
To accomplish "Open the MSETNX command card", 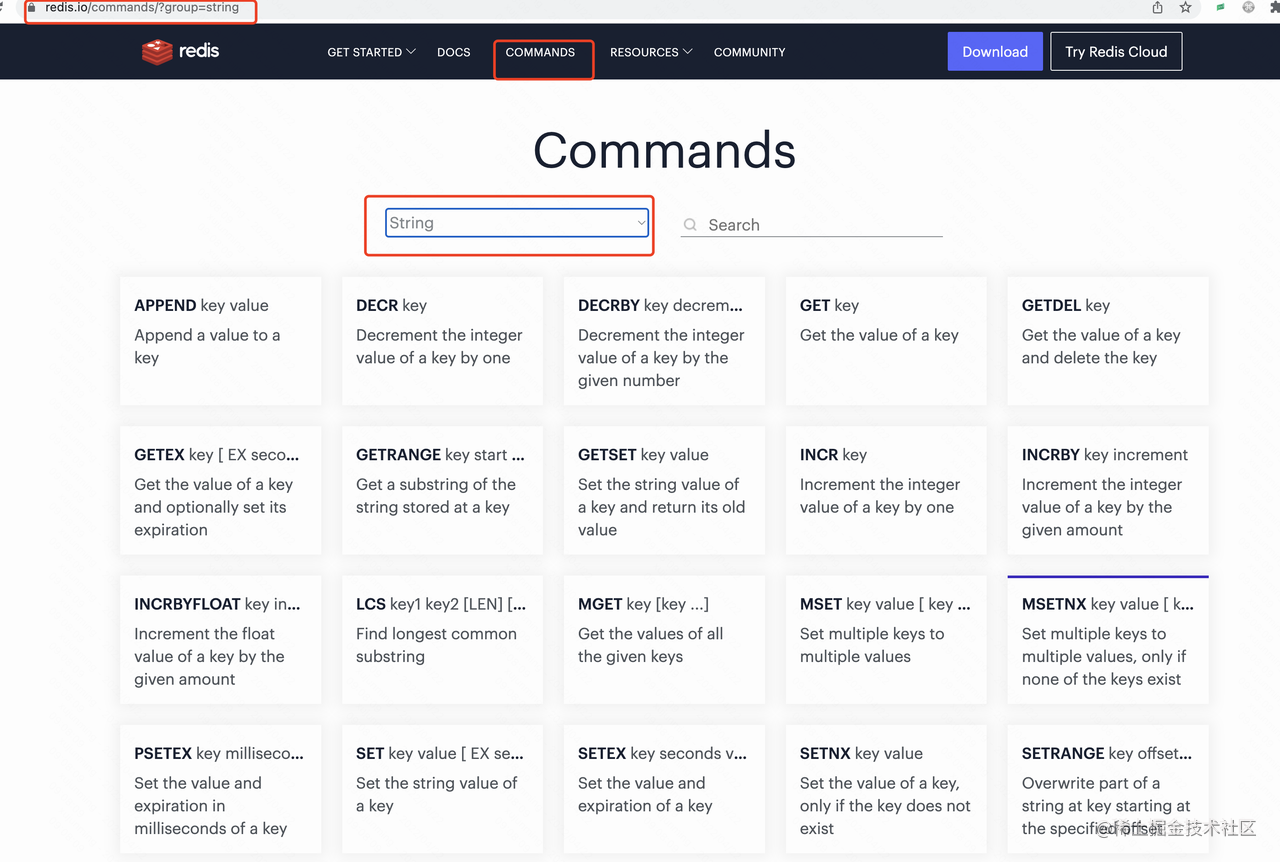I will (x=1108, y=639).
